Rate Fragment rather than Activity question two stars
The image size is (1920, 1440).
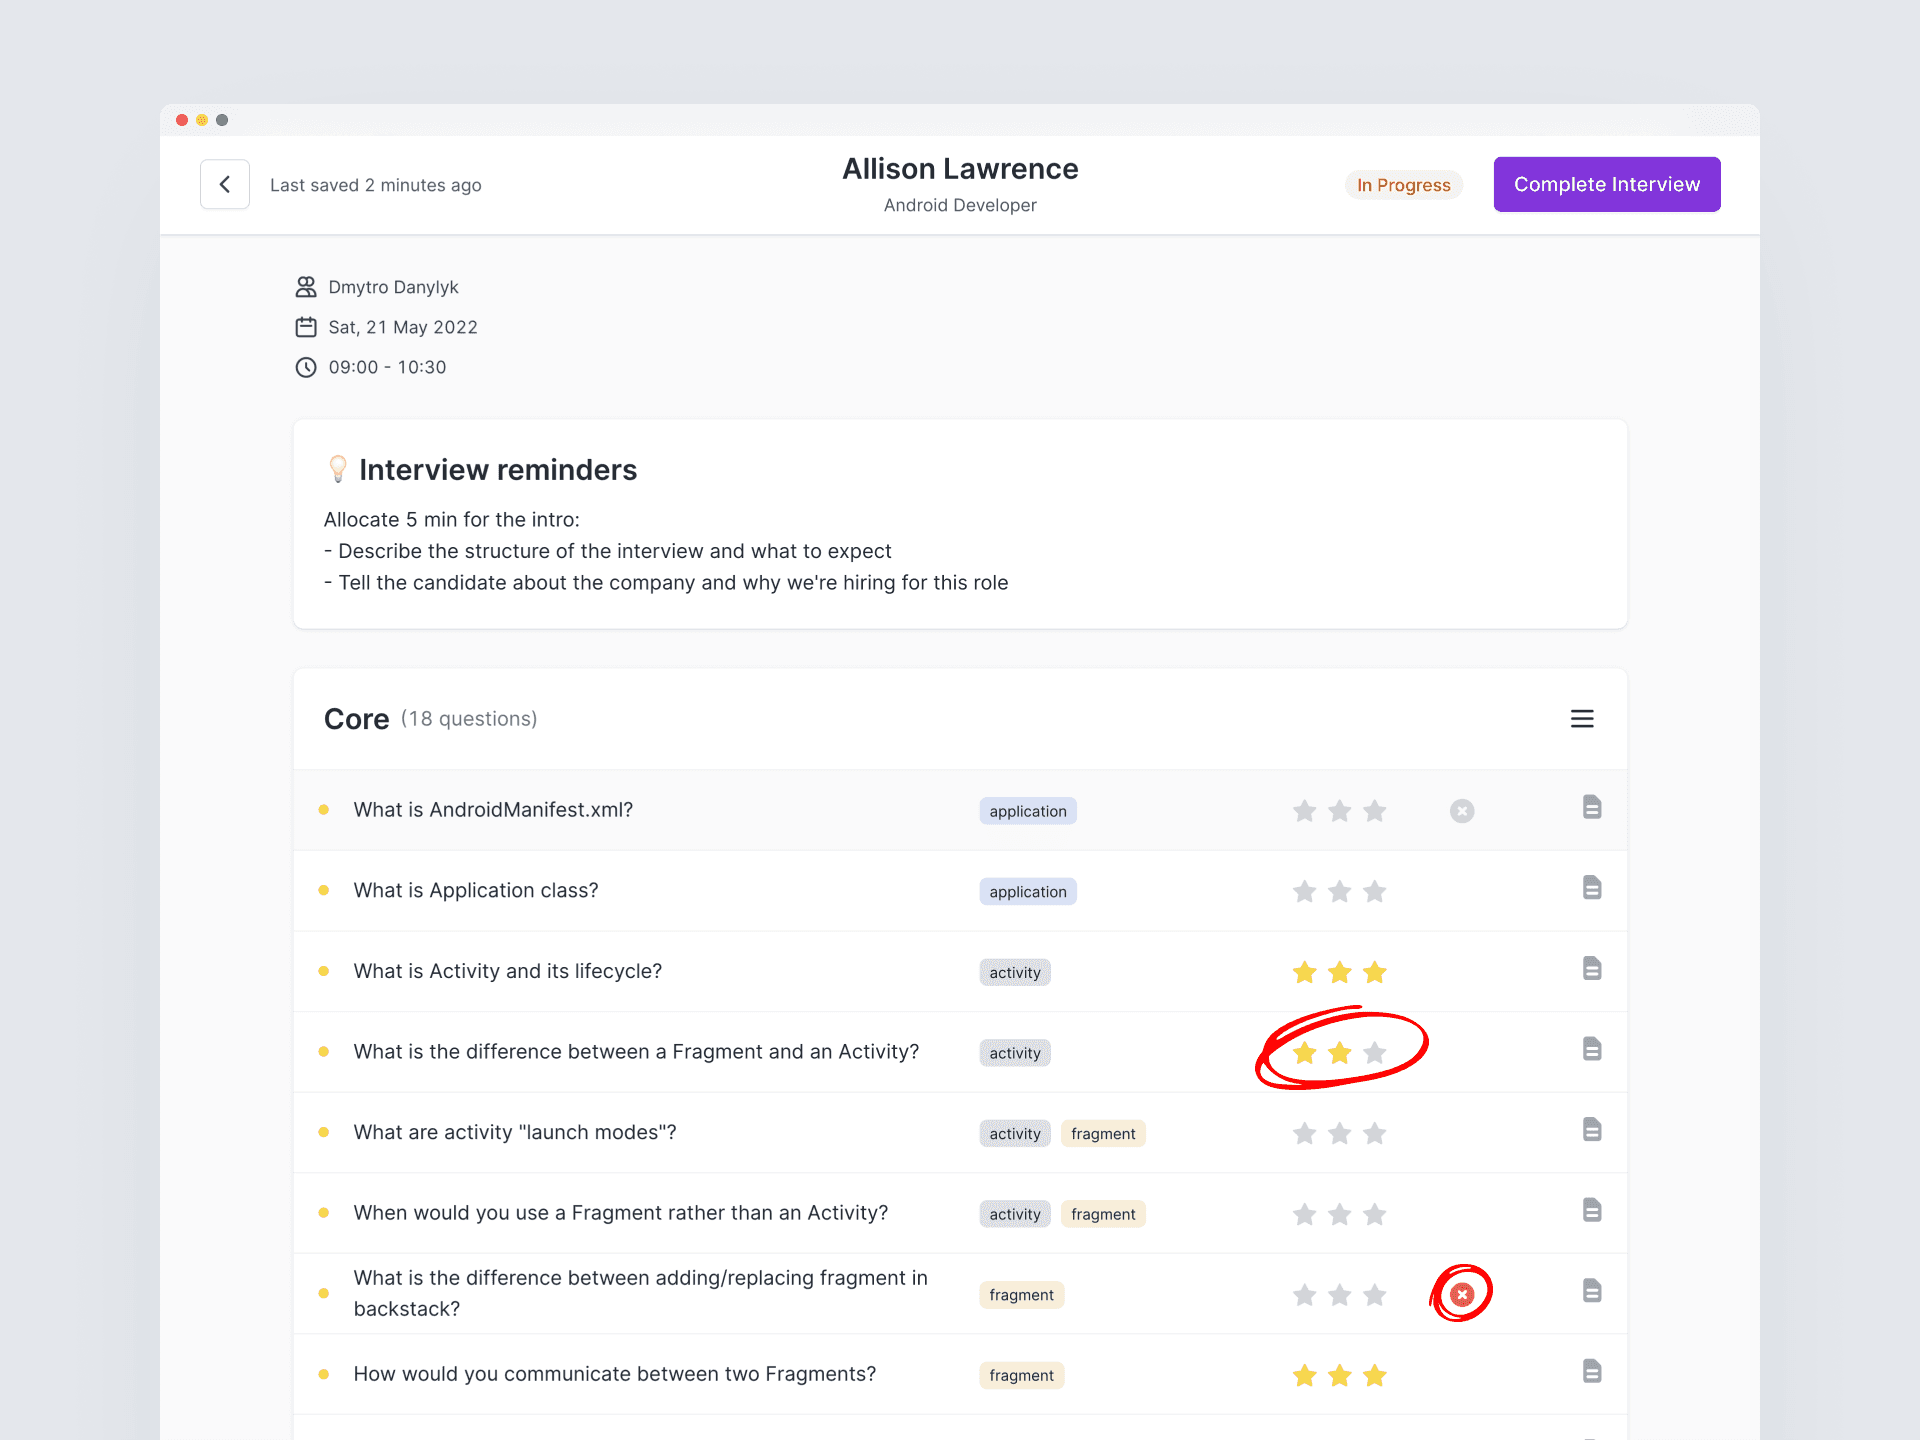(1340, 1214)
